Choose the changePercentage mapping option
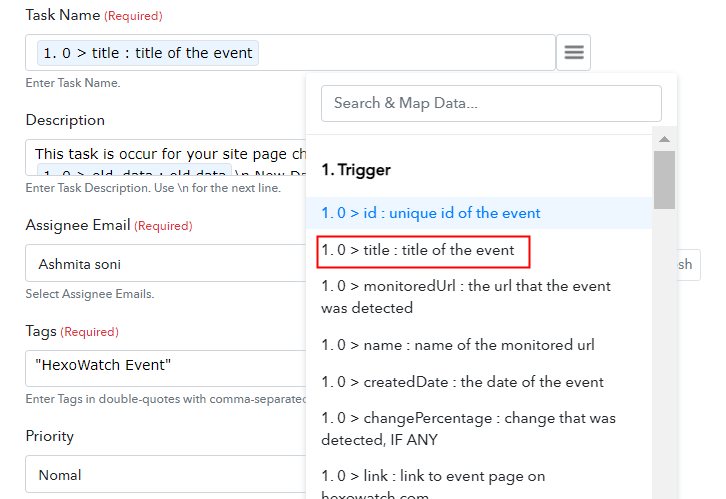 coord(479,429)
